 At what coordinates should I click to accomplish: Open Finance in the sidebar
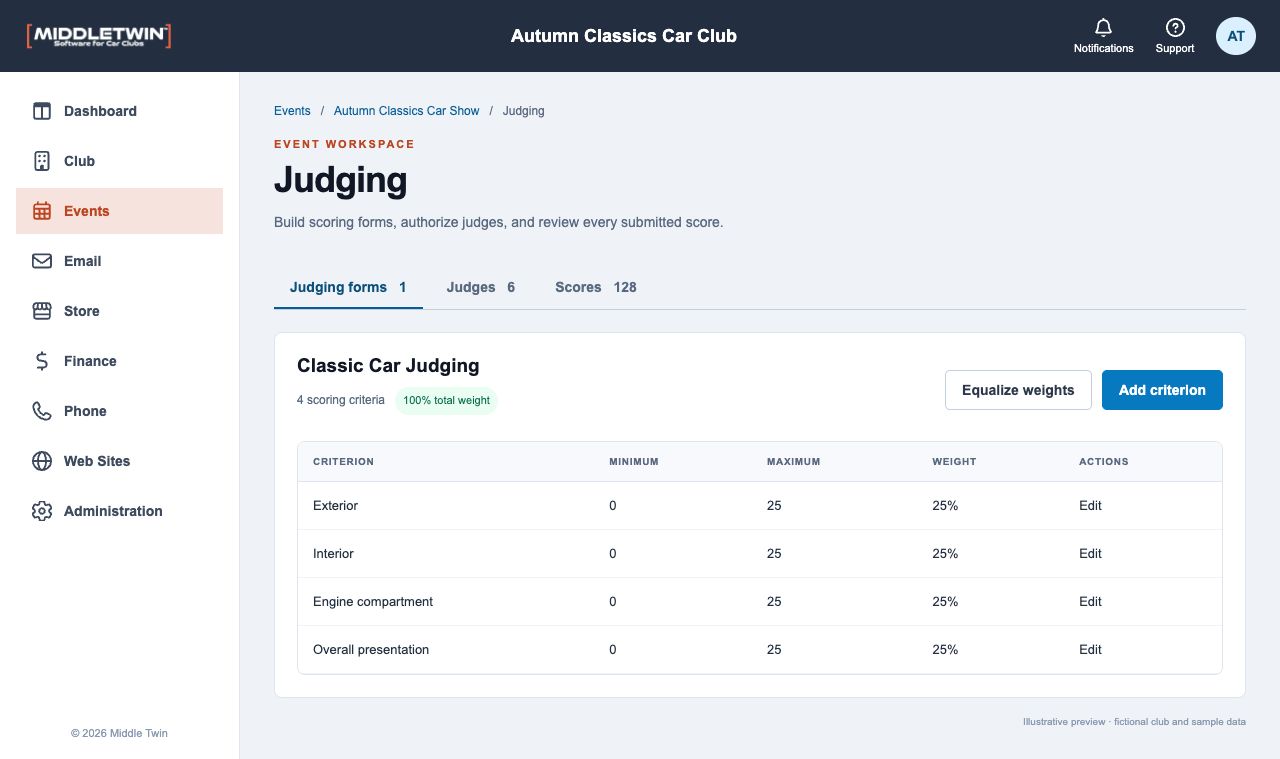(119, 361)
